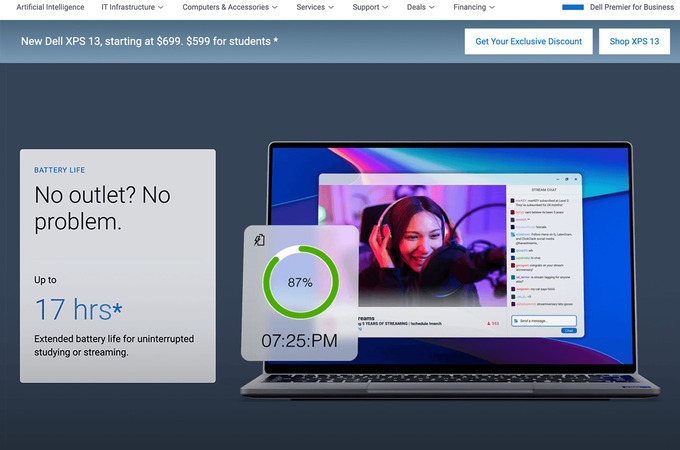
Task: Click the chat message input field
Action: (544, 321)
